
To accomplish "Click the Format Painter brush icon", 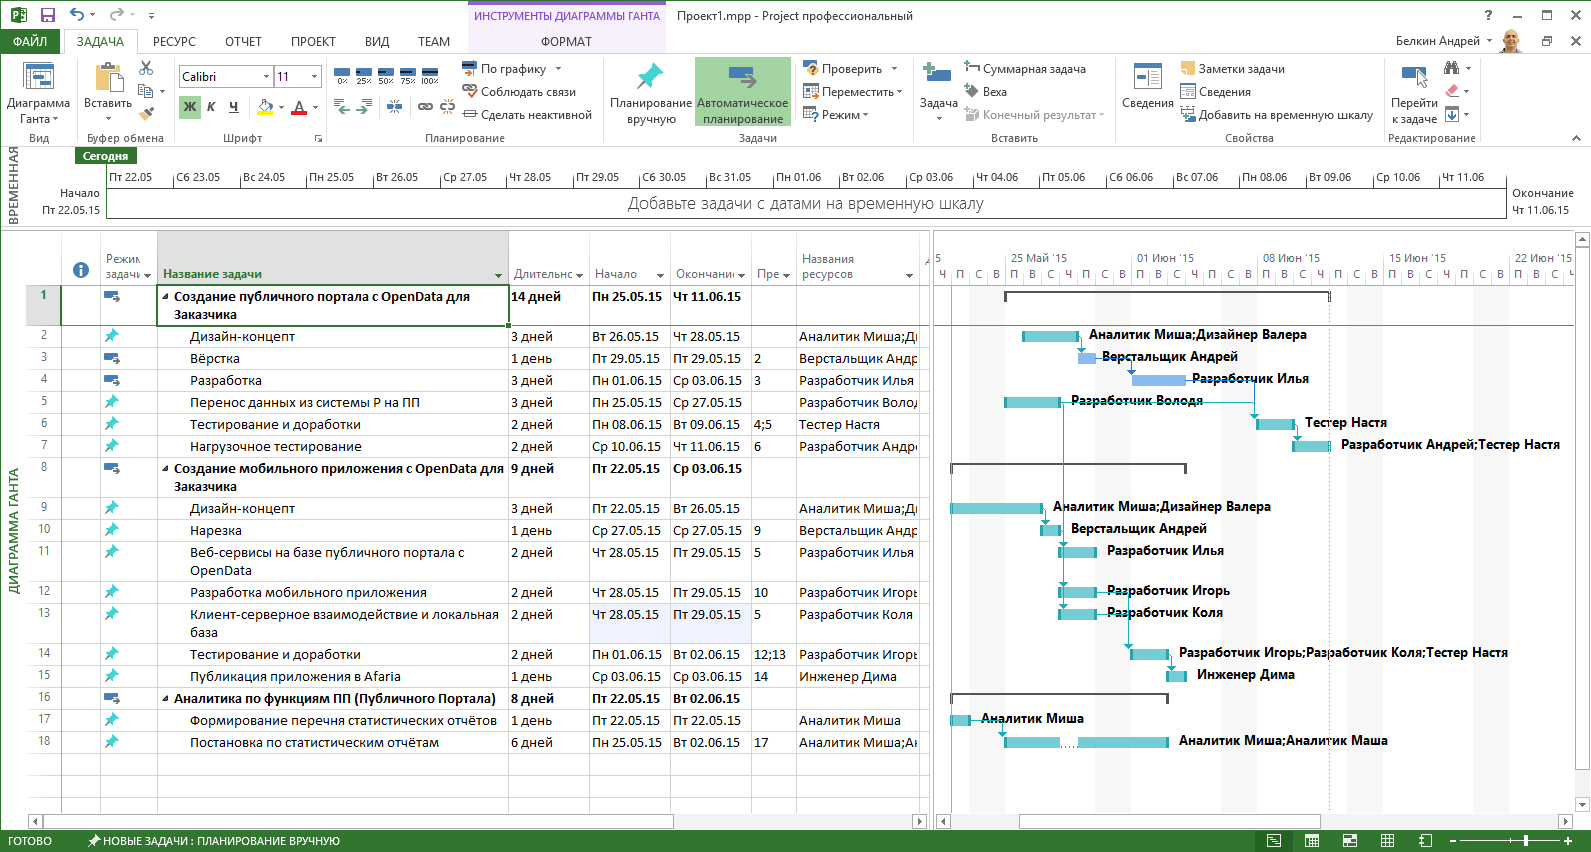I will coord(146,113).
